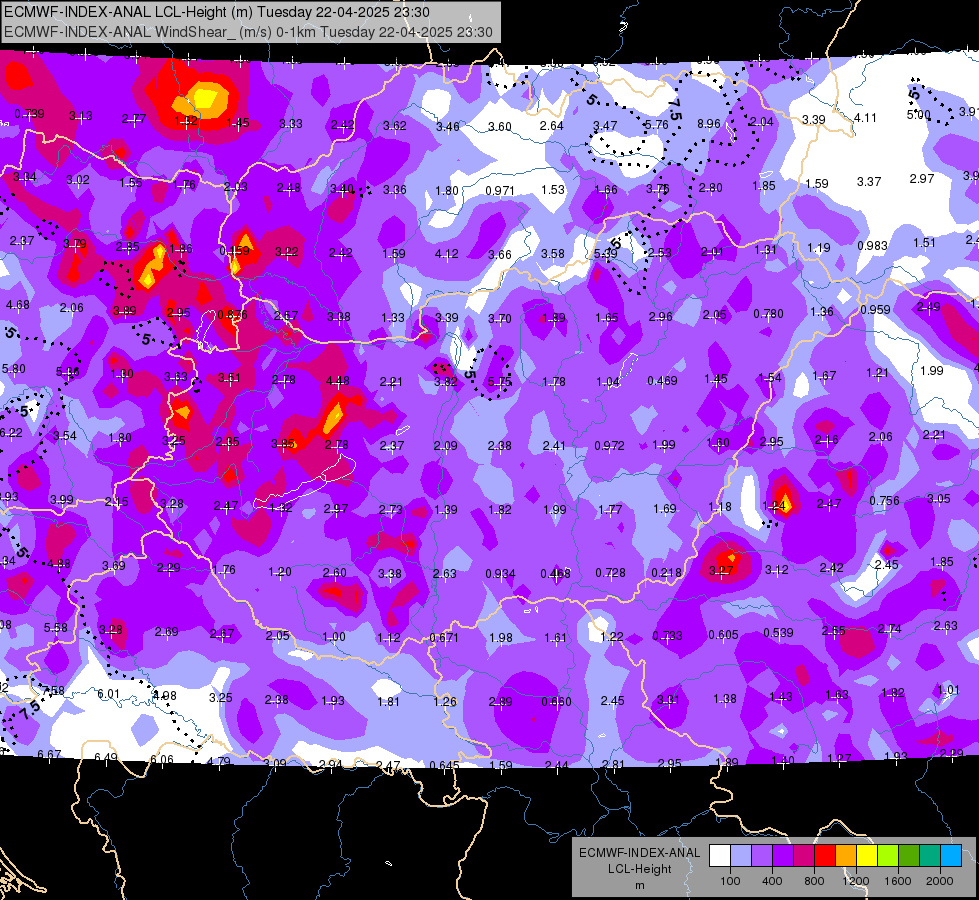Click the wind shear value 0.733
Image resolution: width=979 pixels, height=900 pixels.
coord(667,636)
